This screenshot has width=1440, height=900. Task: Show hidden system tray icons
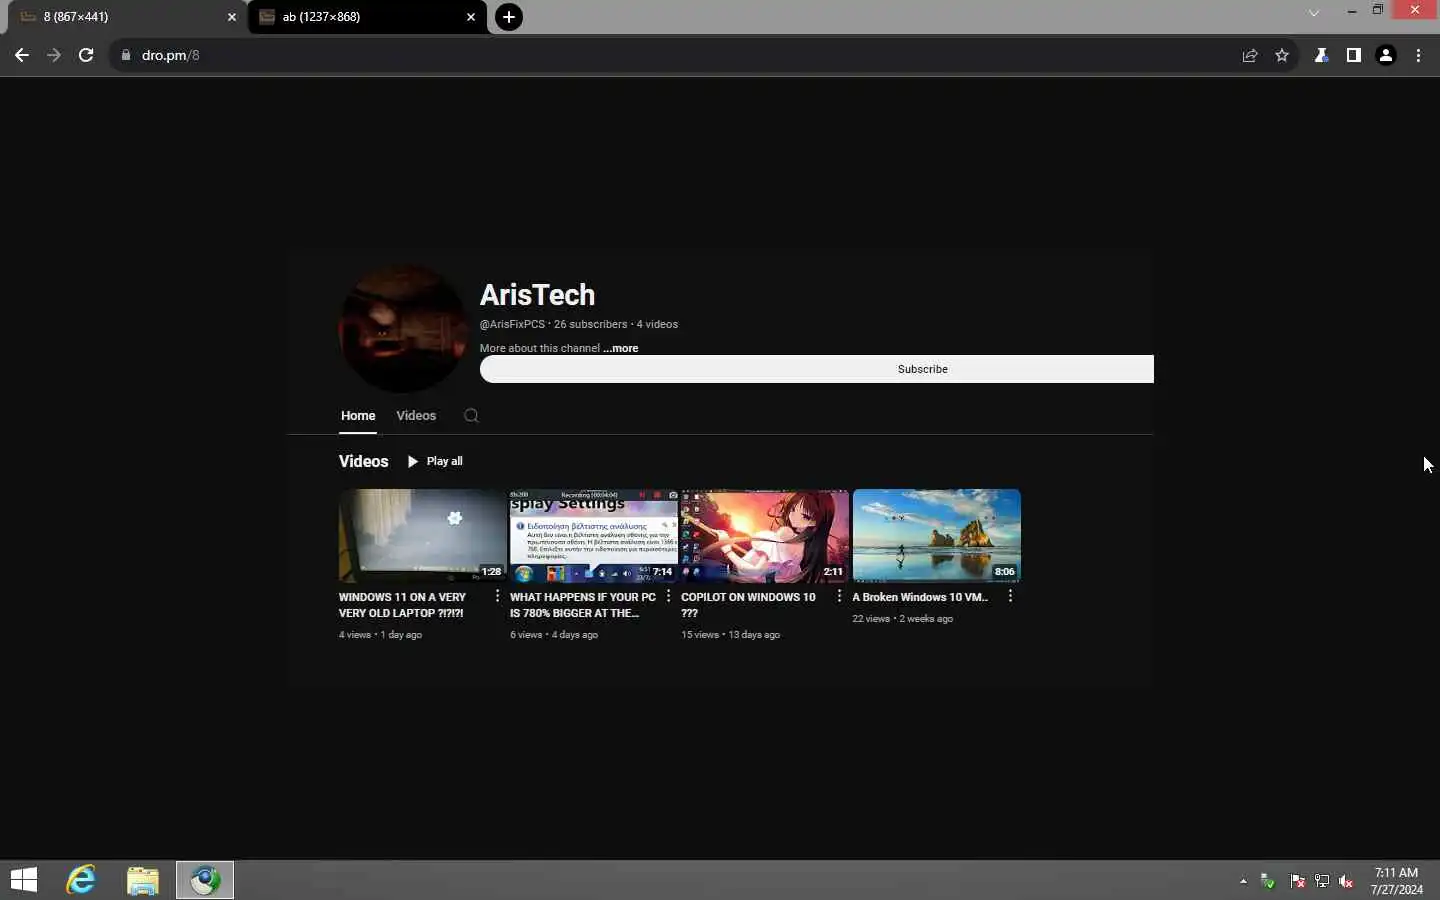[1243, 881]
